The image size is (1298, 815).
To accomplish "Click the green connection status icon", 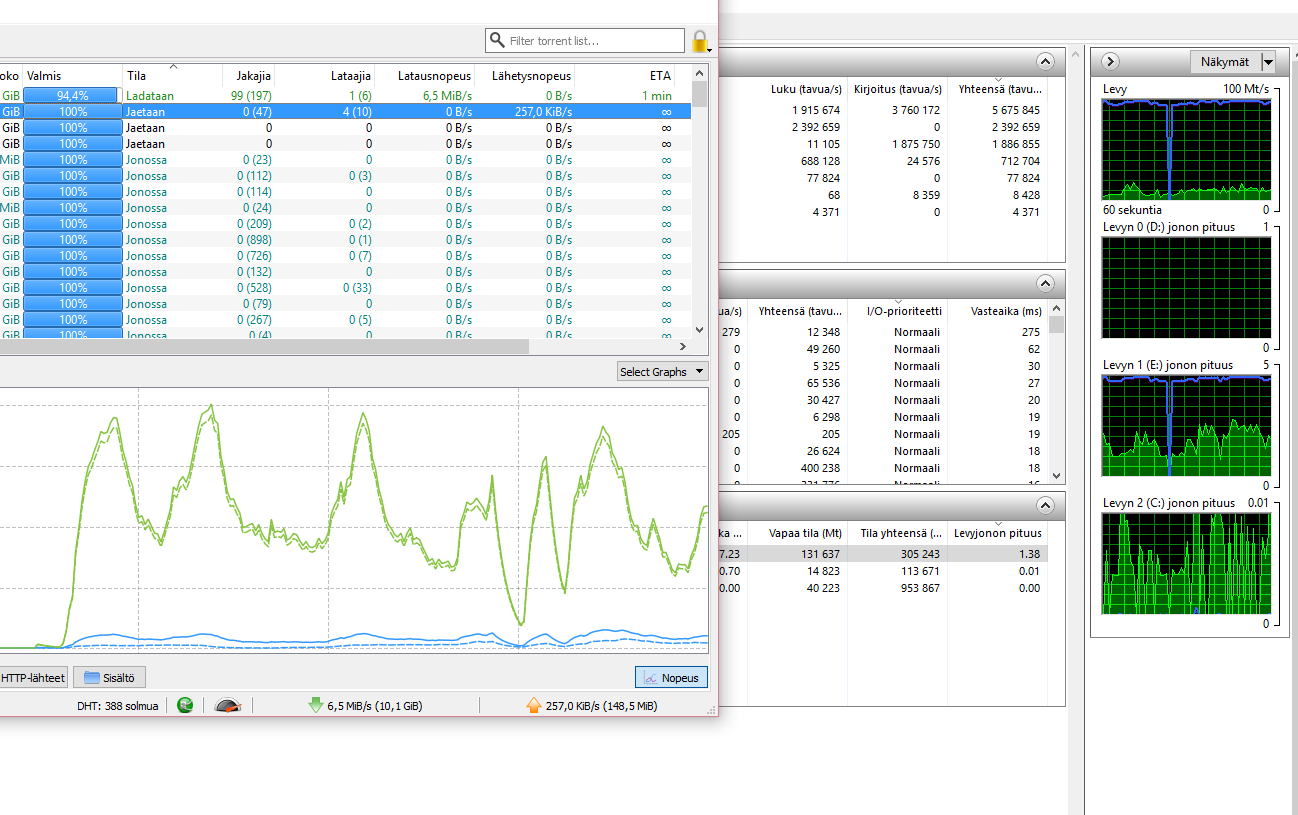I will pyautogui.click(x=185, y=705).
